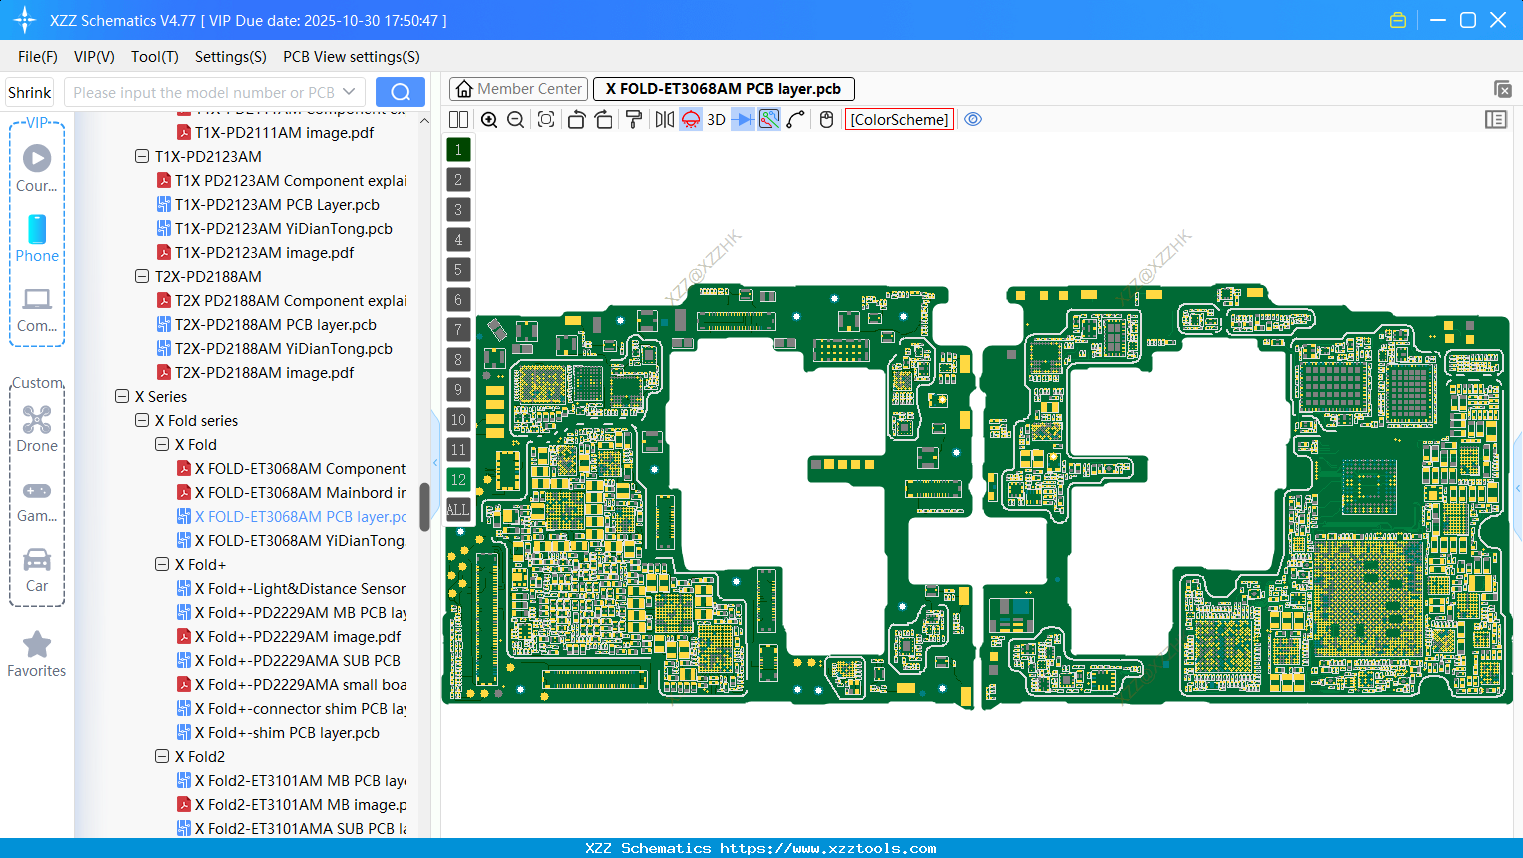Select the Zoom In tool
The height and width of the screenshot is (858, 1523).
[x=489, y=119]
